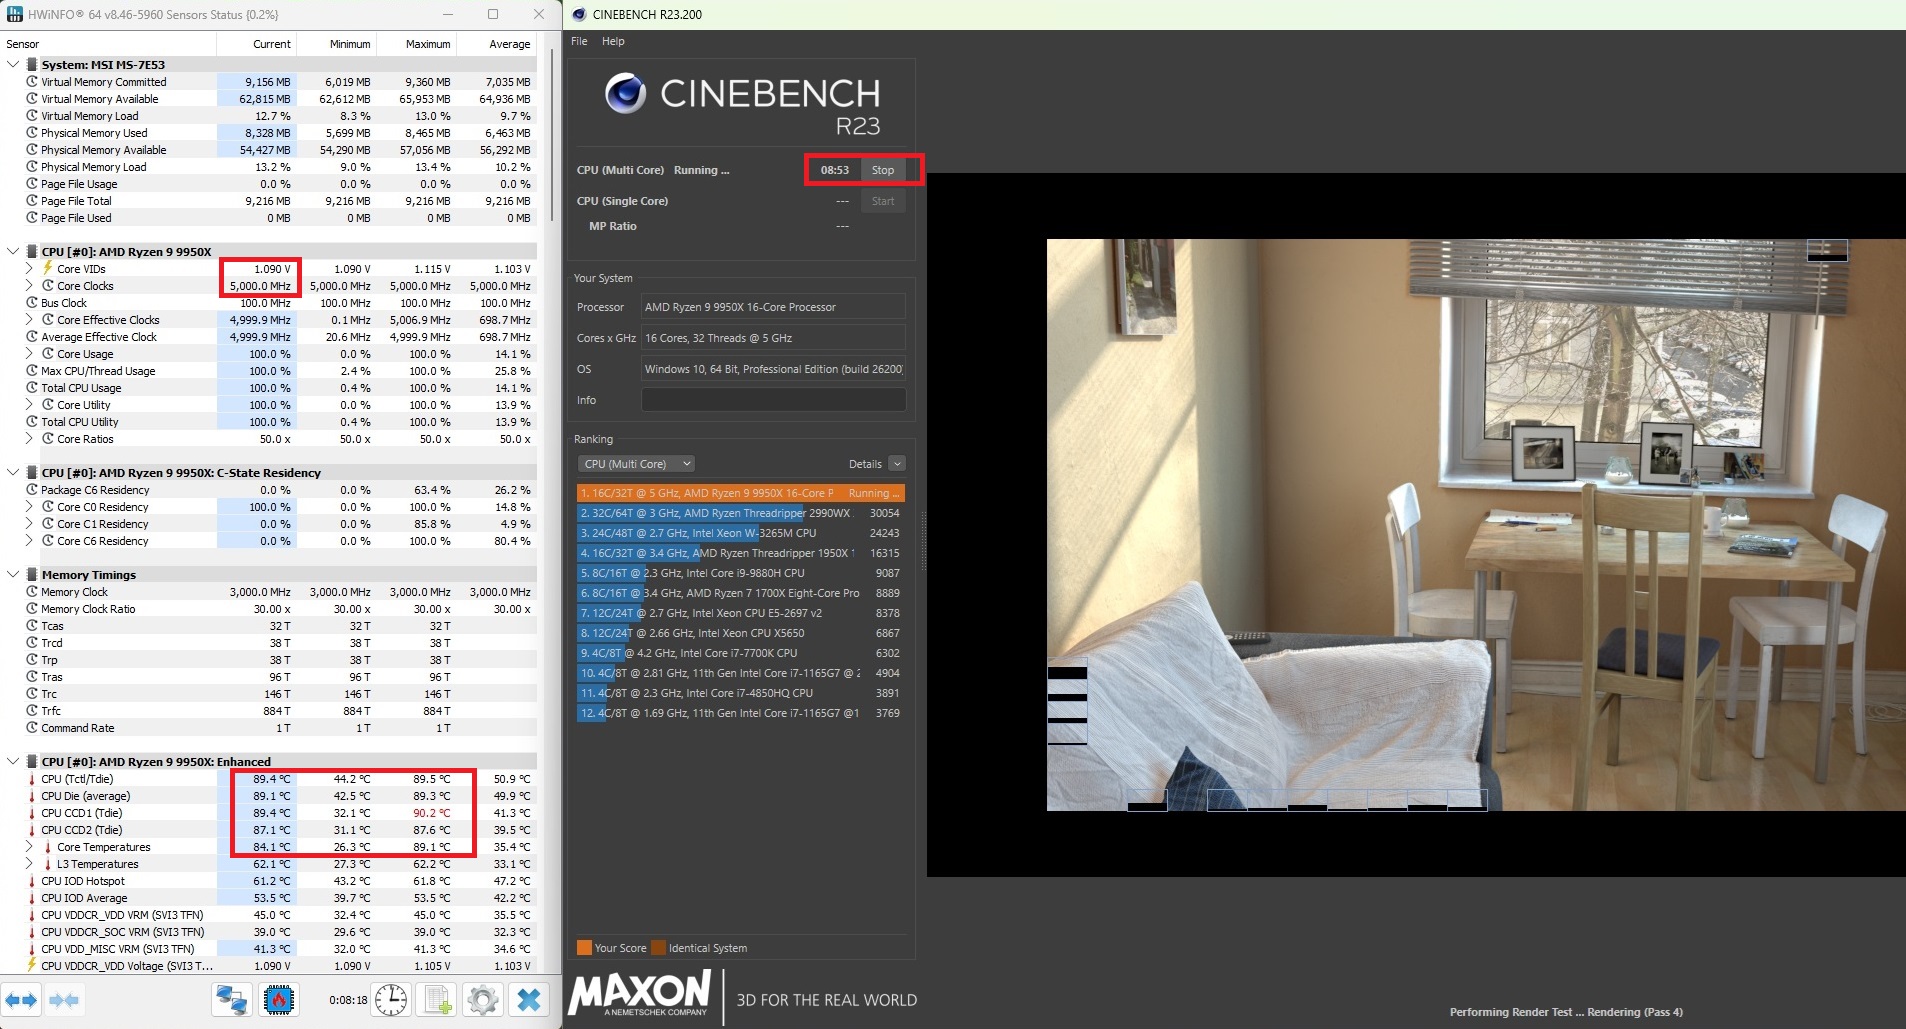This screenshot has height=1029, width=1906.
Task: Start logging with the sheet-plus icon
Action: [x=438, y=999]
